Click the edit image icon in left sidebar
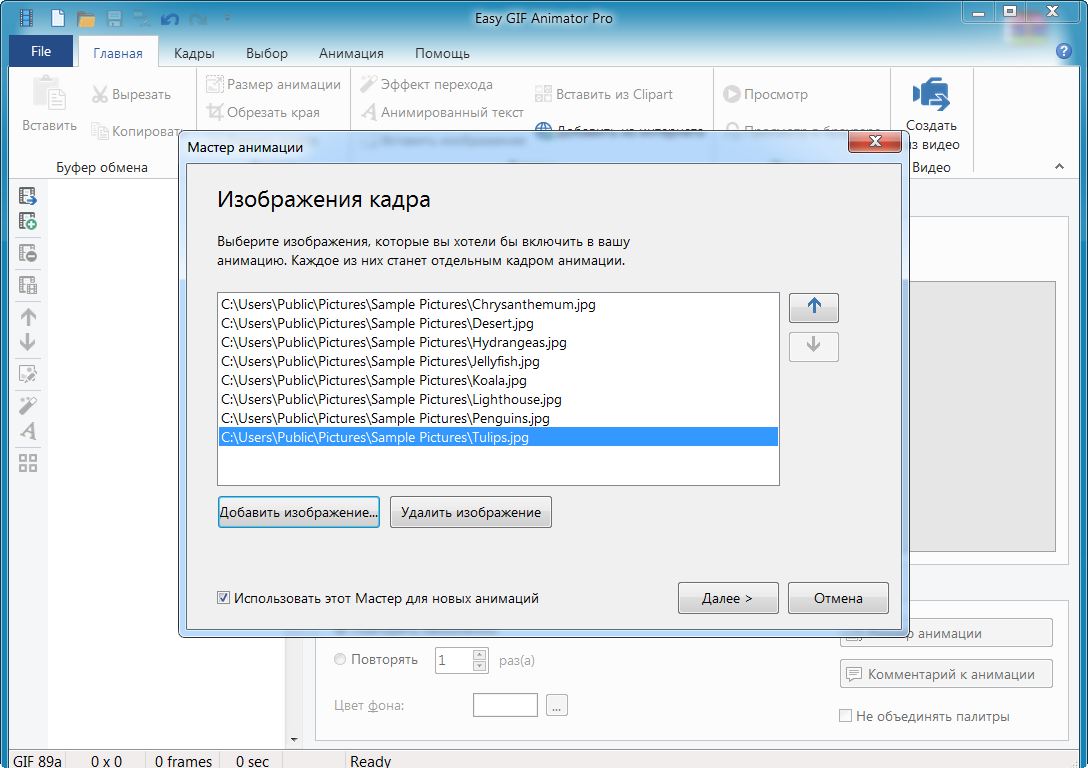 [28, 374]
